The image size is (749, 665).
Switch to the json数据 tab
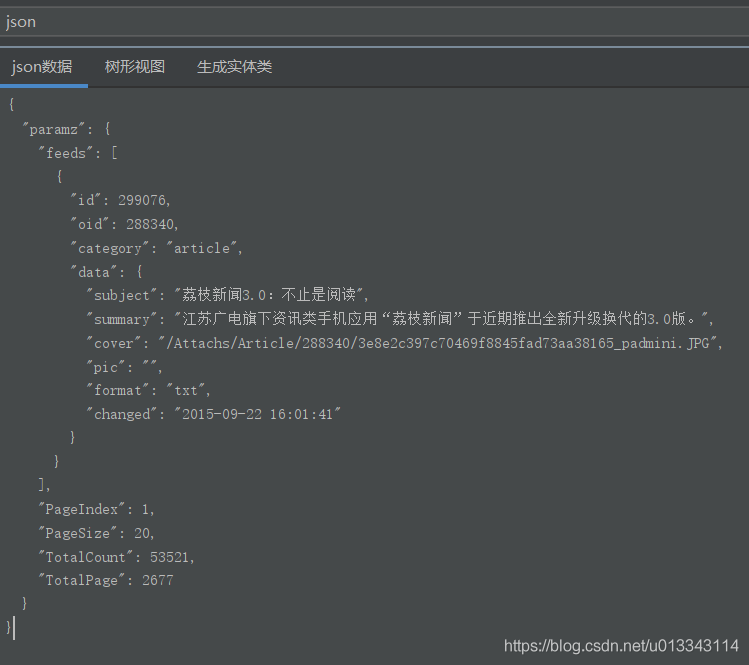click(42, 67)
